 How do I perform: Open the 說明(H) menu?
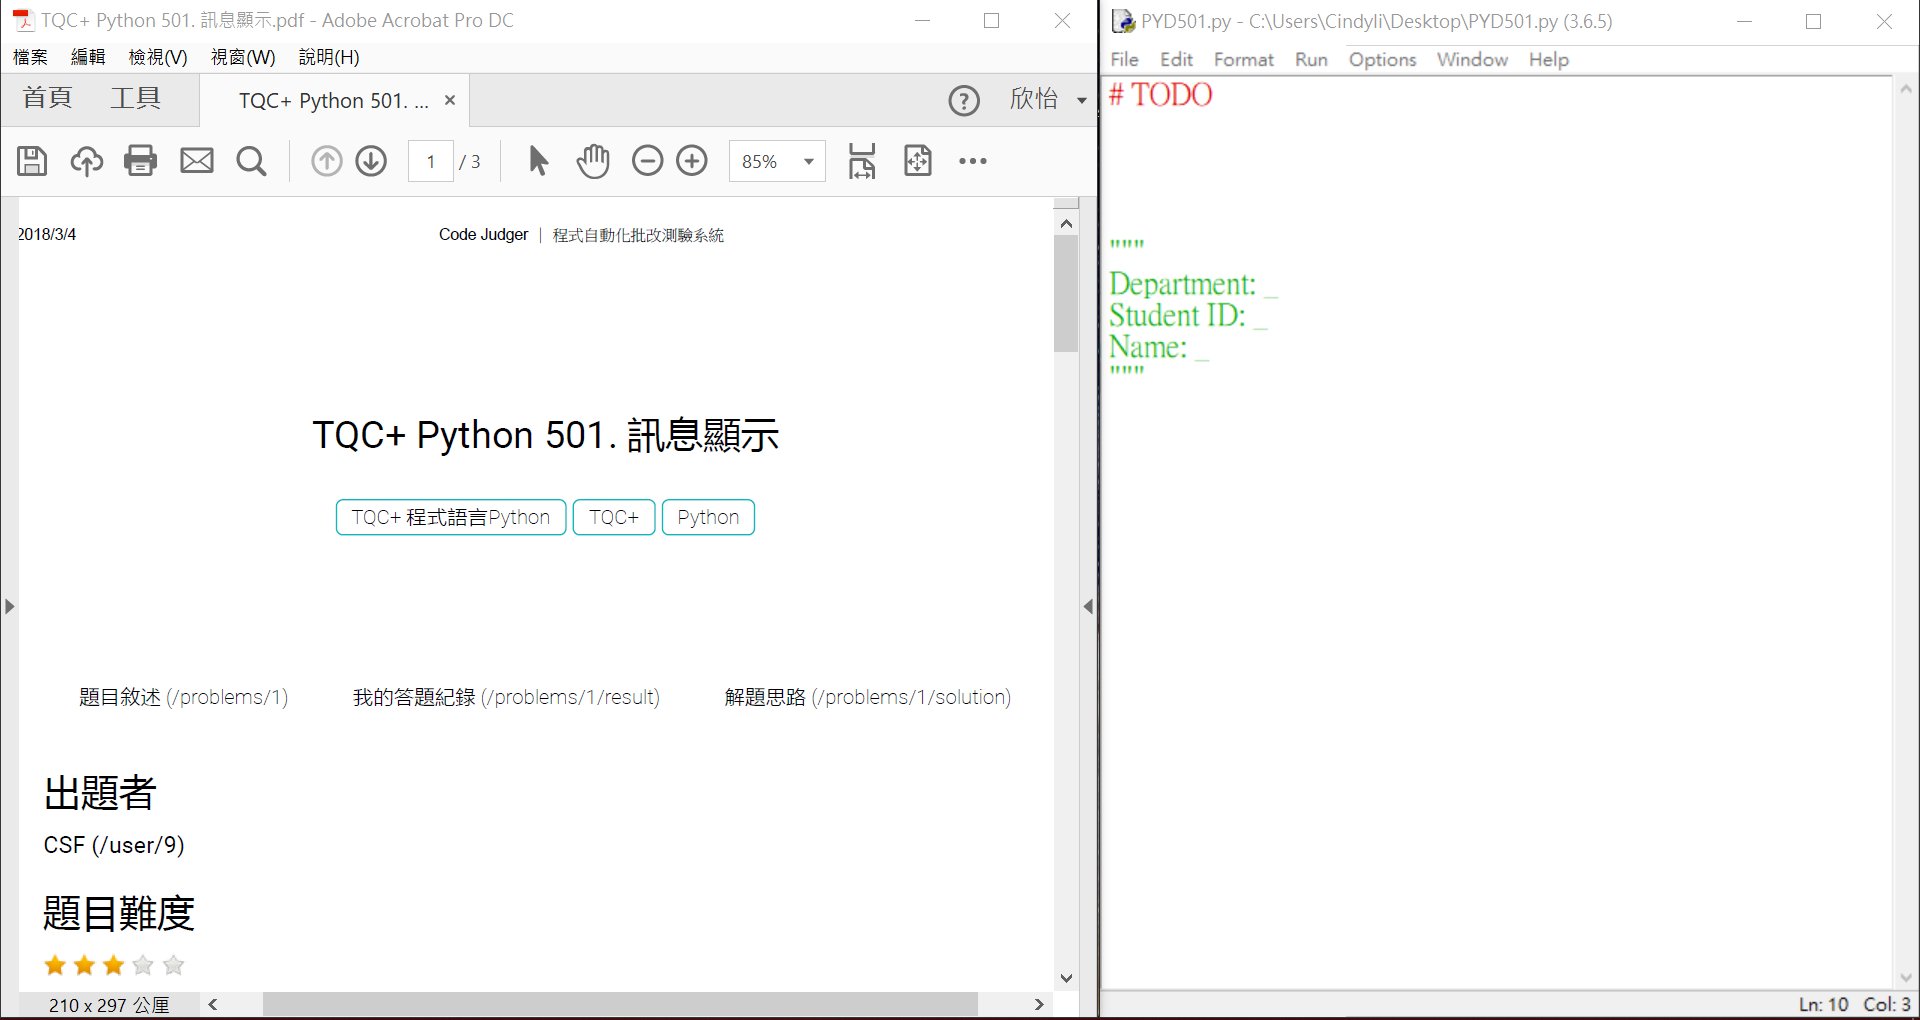(x=329, y=57)
